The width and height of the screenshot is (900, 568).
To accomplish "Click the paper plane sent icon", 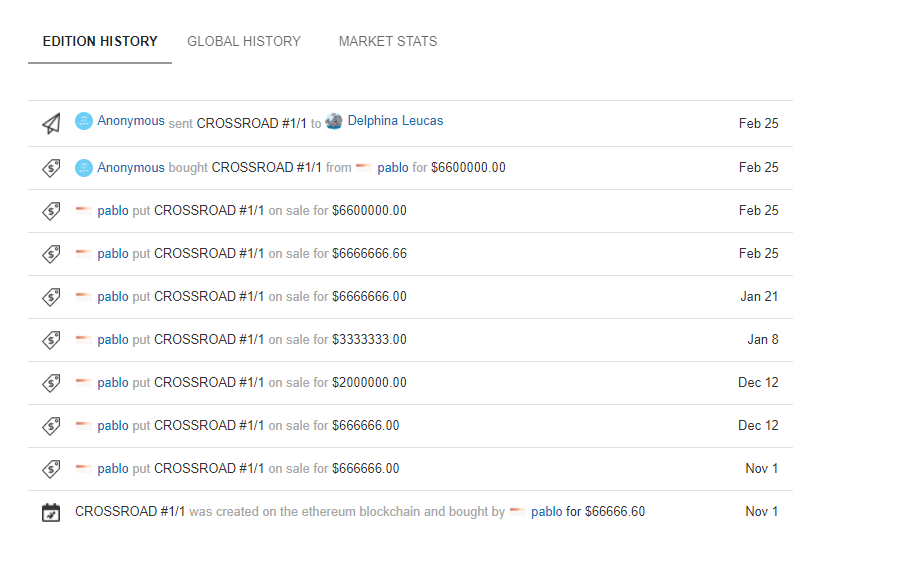I will (51, 123).
